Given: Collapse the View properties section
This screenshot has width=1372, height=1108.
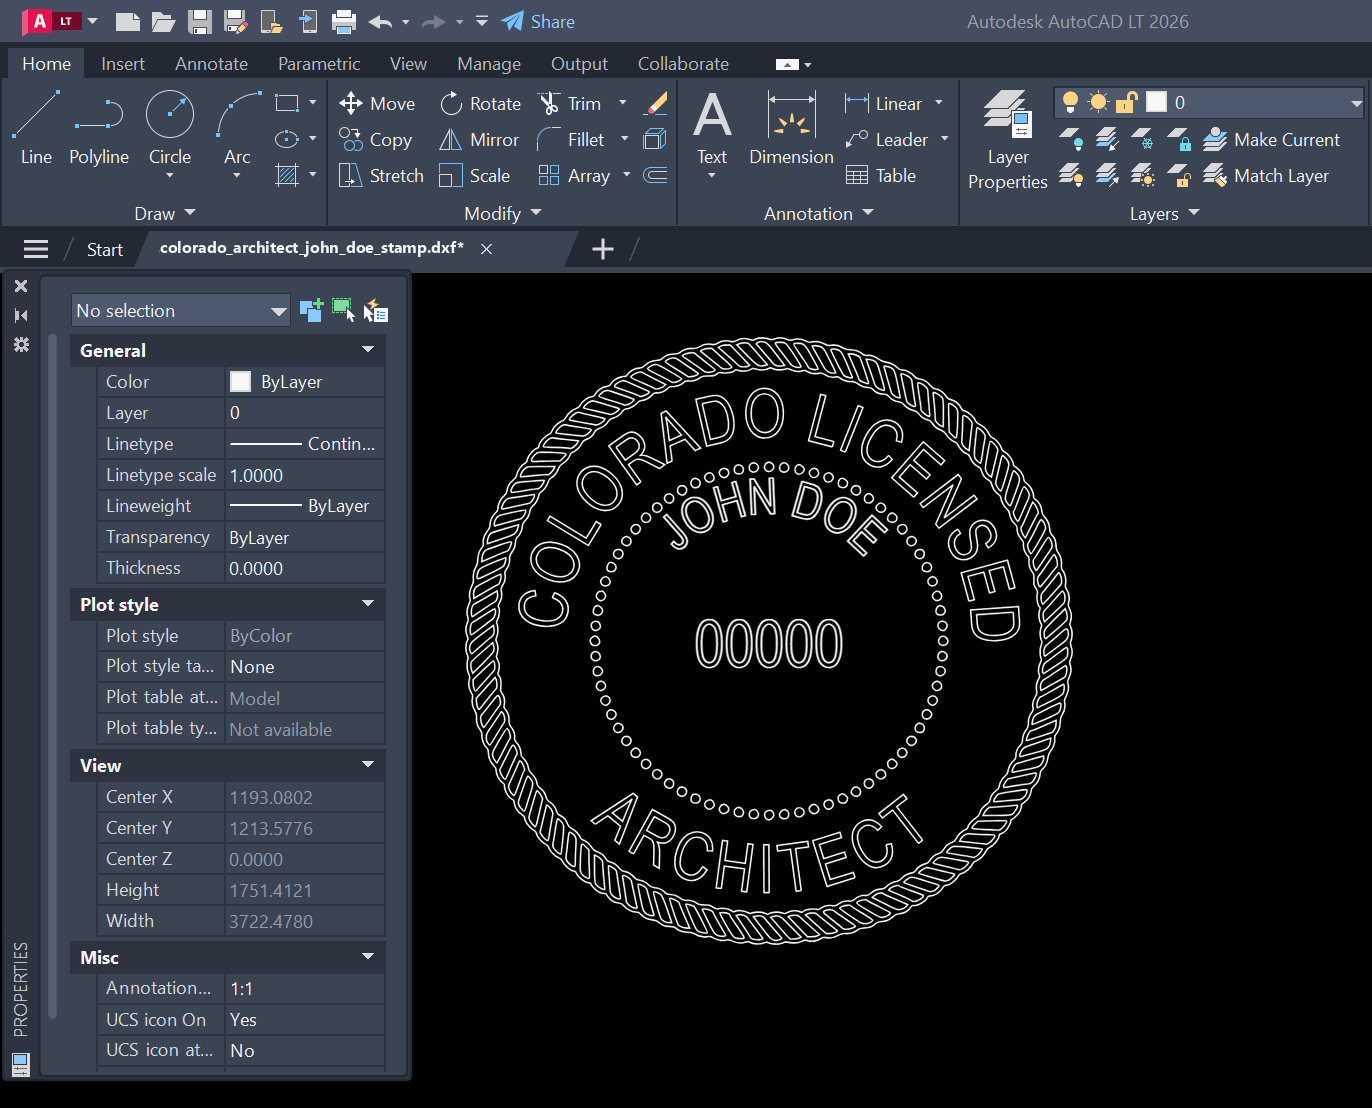Looking at the screenshot, I should point(368,765).
